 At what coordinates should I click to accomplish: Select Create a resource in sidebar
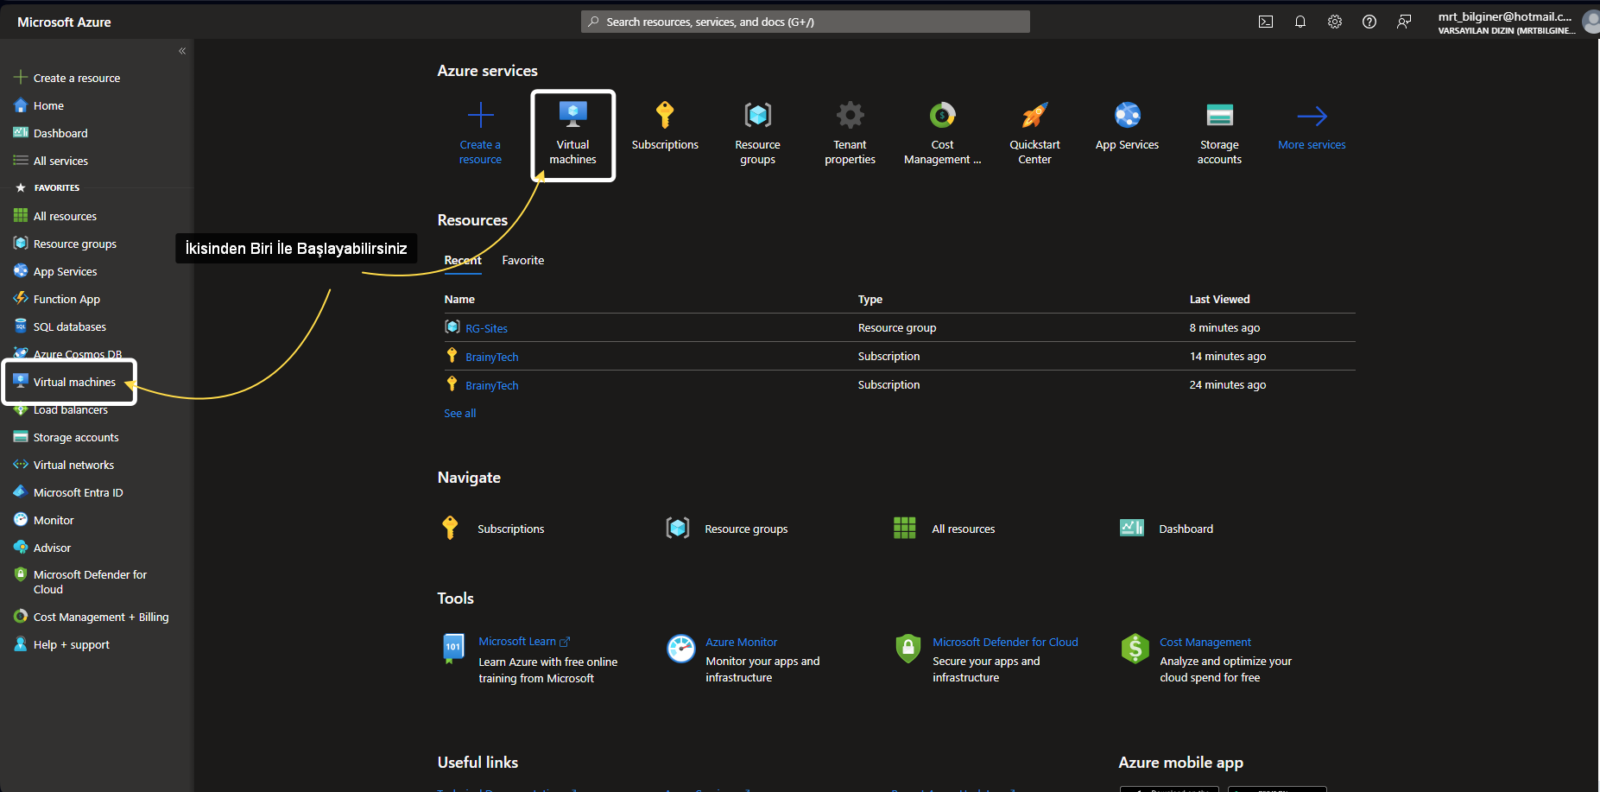(67, 78)
